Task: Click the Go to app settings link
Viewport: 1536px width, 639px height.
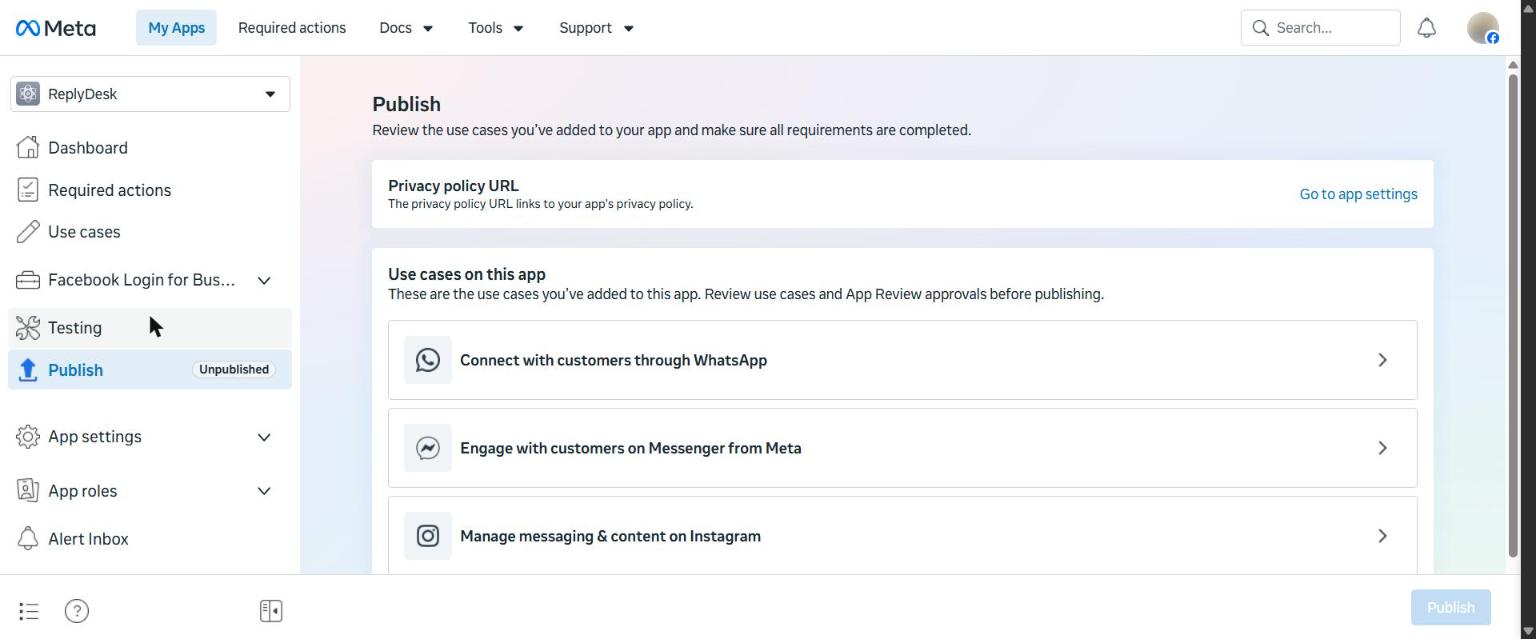Action: pos(1358,194)
